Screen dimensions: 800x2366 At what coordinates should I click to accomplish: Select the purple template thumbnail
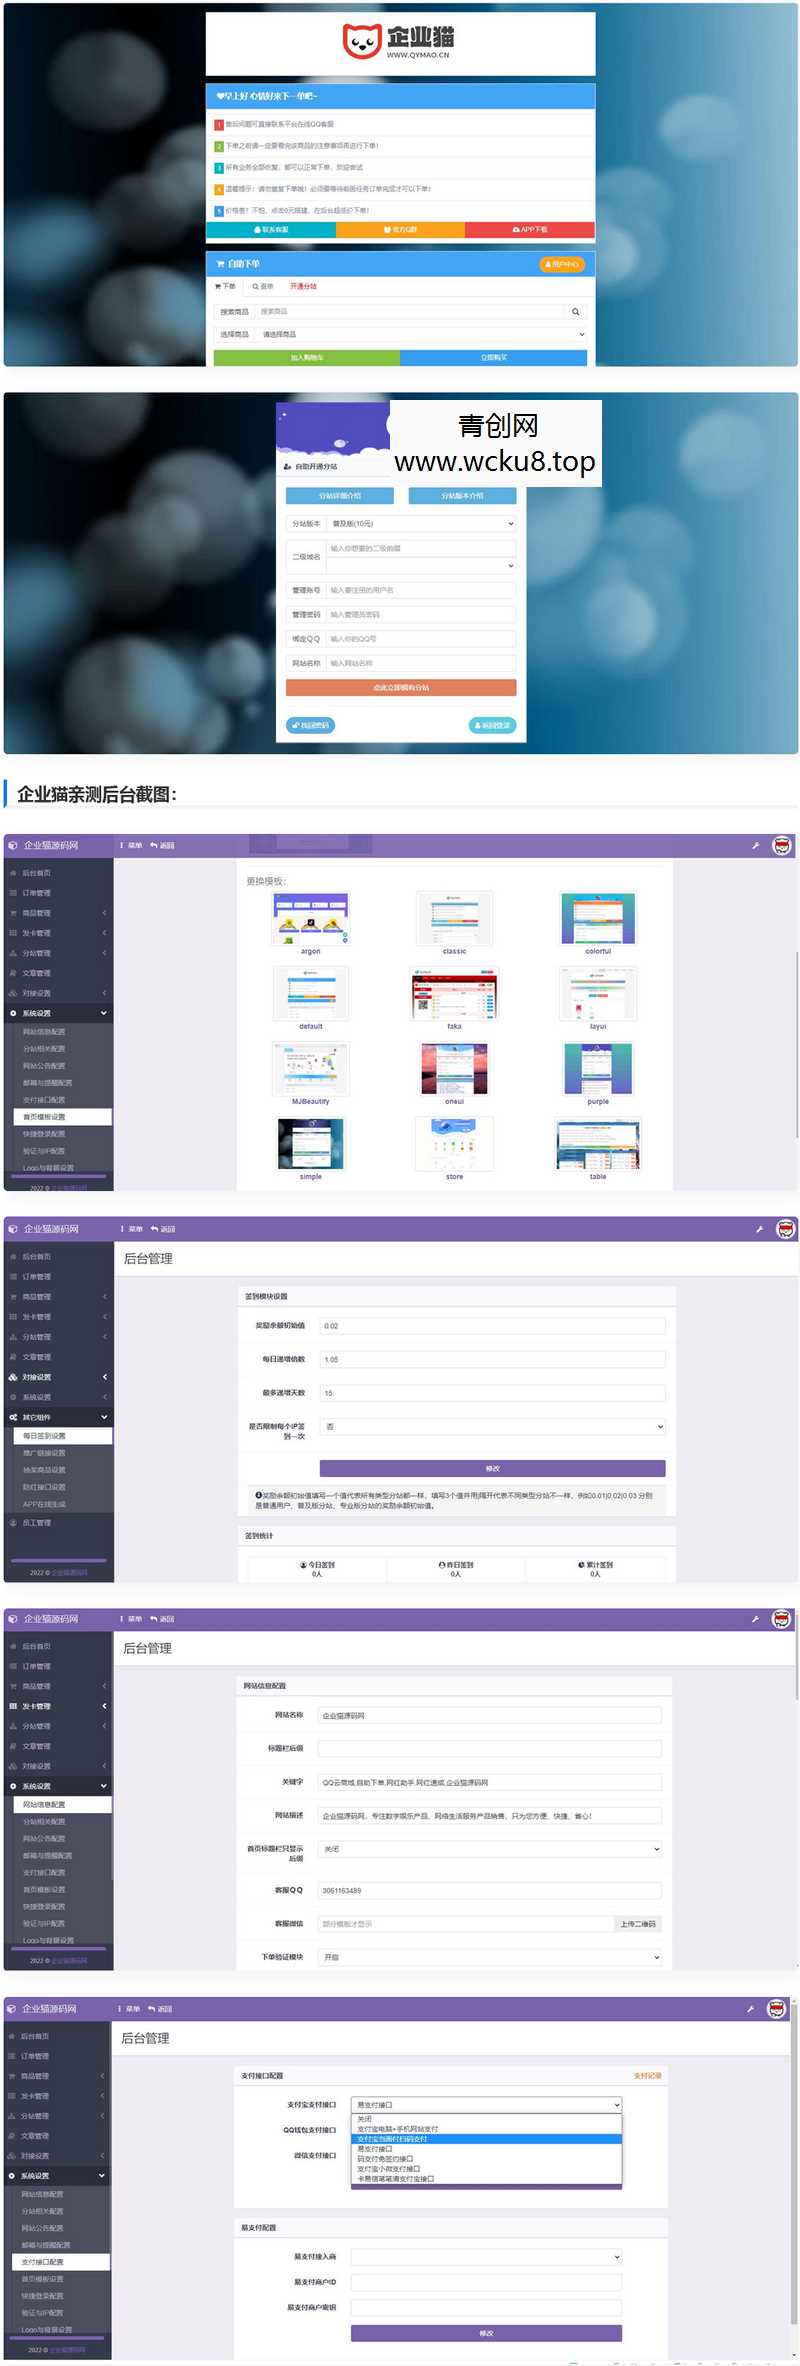click(598, 1069)
